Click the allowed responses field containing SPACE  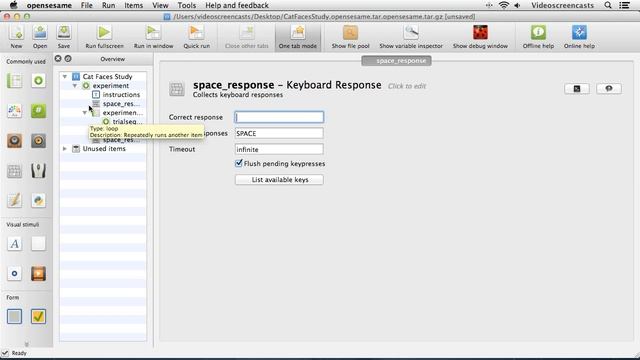click(x=279, y=133)
